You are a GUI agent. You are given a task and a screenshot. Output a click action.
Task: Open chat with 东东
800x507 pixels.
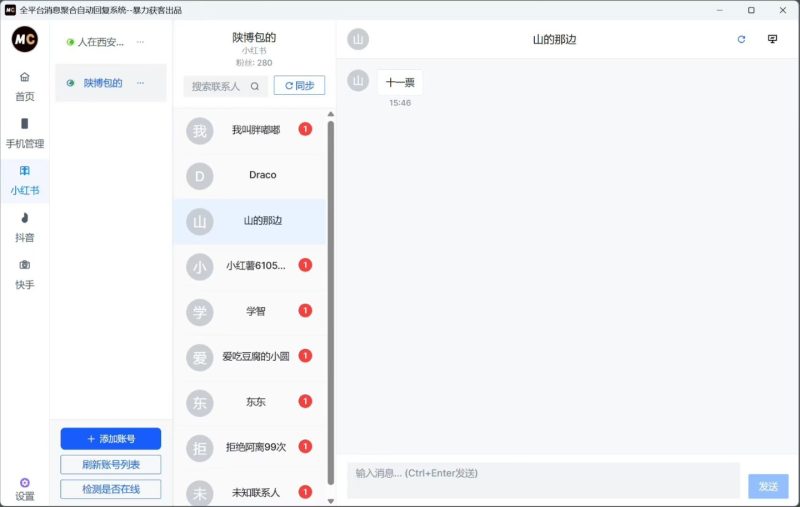click(250, 402)
